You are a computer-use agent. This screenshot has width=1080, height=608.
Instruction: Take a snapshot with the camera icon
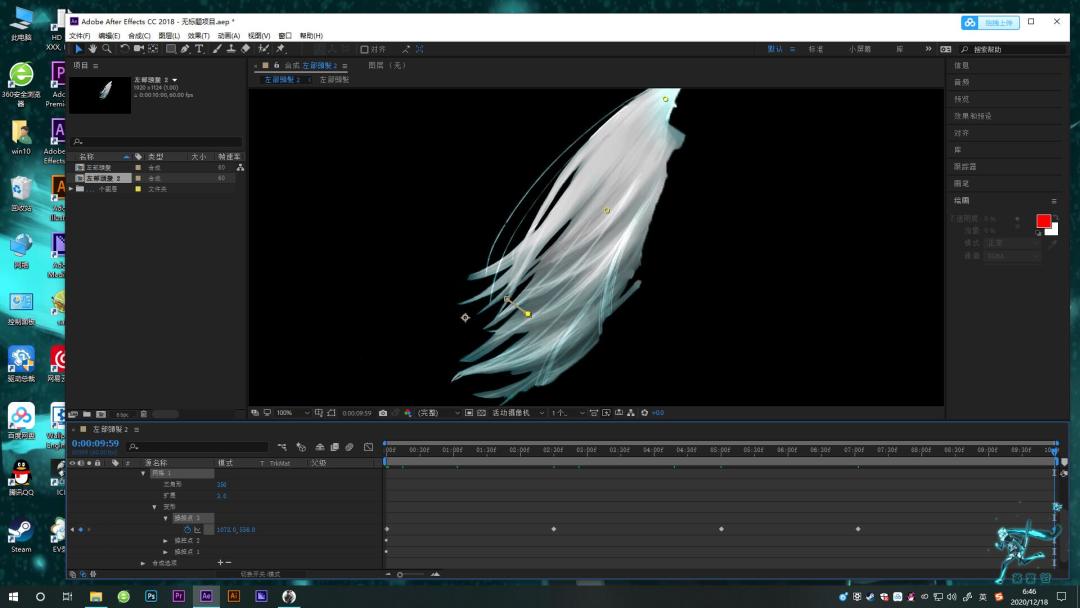[x=383, y=413]
